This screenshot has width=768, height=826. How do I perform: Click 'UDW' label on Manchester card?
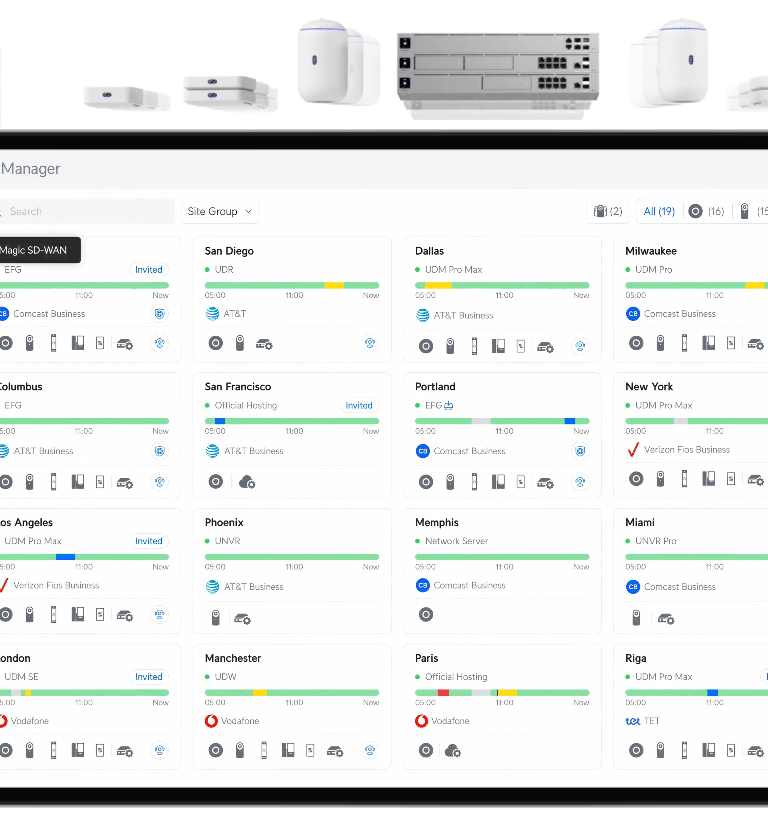click(225, 677)
